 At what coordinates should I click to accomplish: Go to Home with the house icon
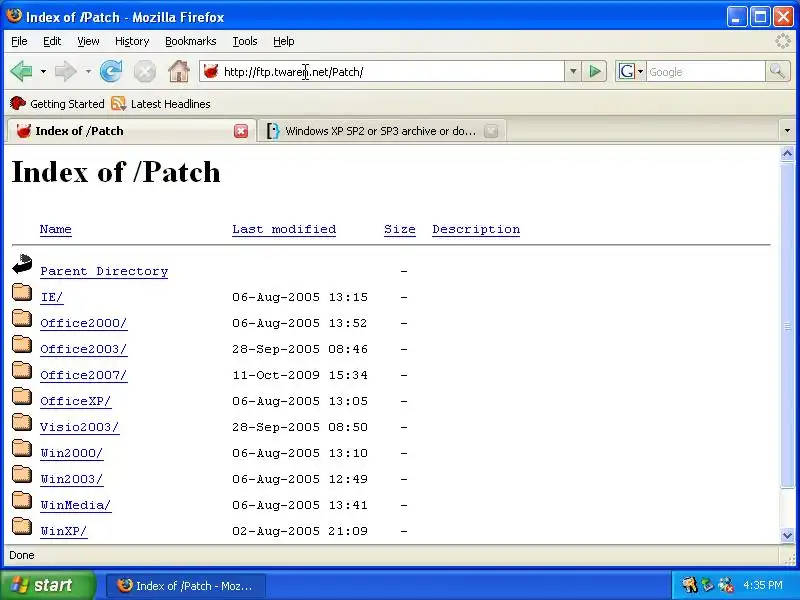[179, 71]
